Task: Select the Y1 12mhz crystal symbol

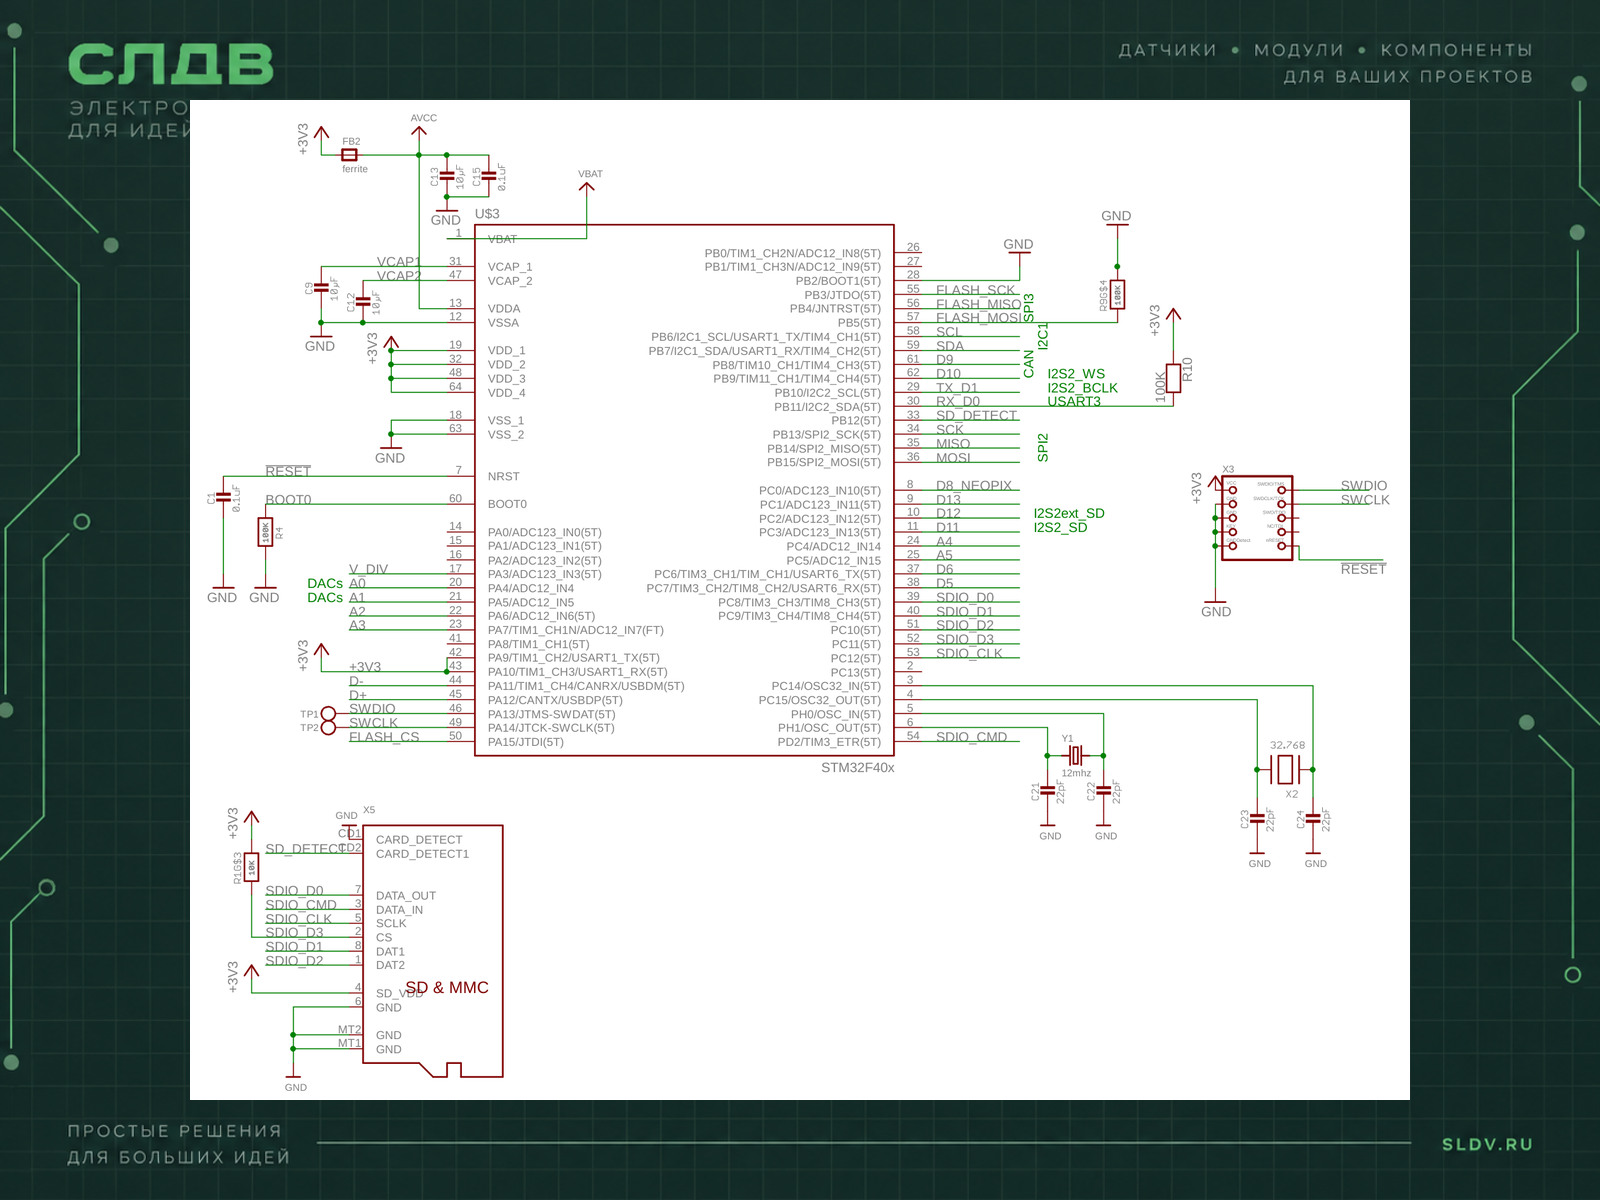Action: coord(1075,755)
